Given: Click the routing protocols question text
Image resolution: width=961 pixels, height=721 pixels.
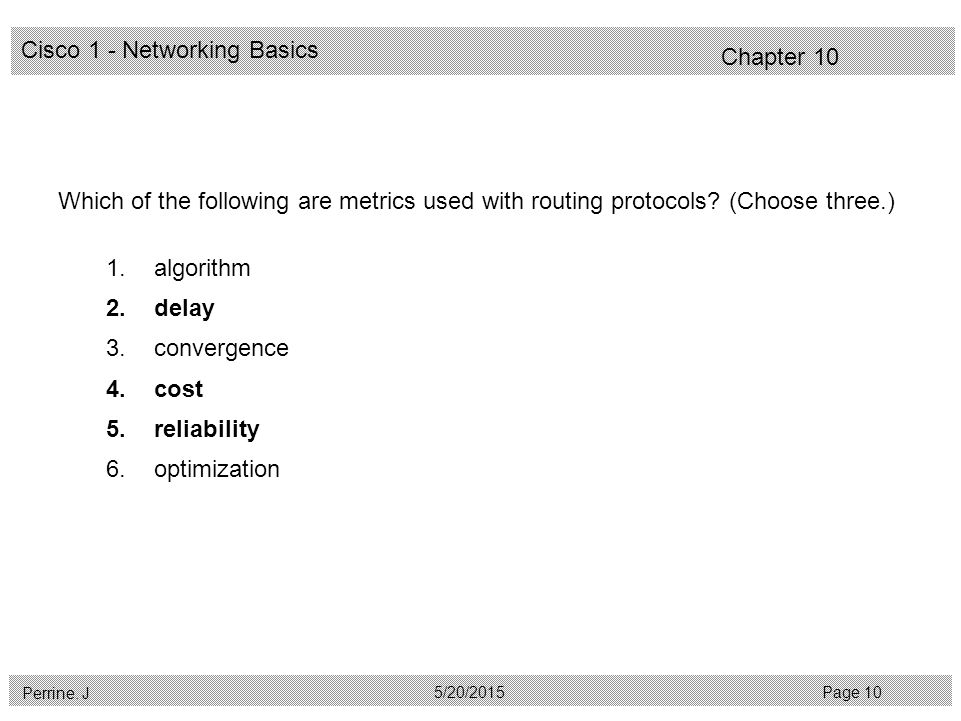Looking at the screenshot, I should (389, 202).
